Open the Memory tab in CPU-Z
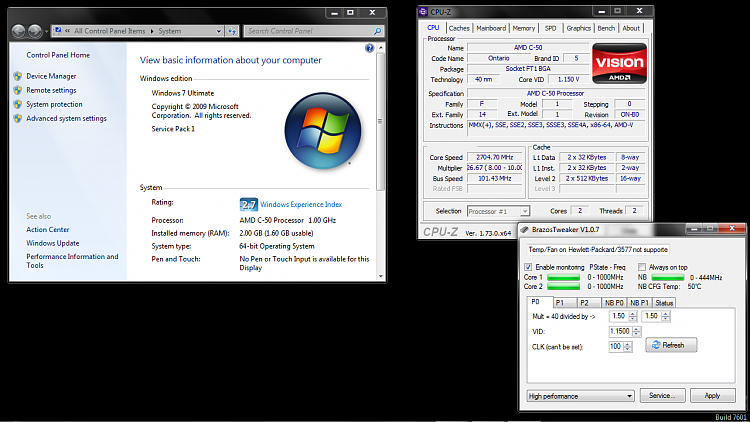 click(x=524, y=28)
